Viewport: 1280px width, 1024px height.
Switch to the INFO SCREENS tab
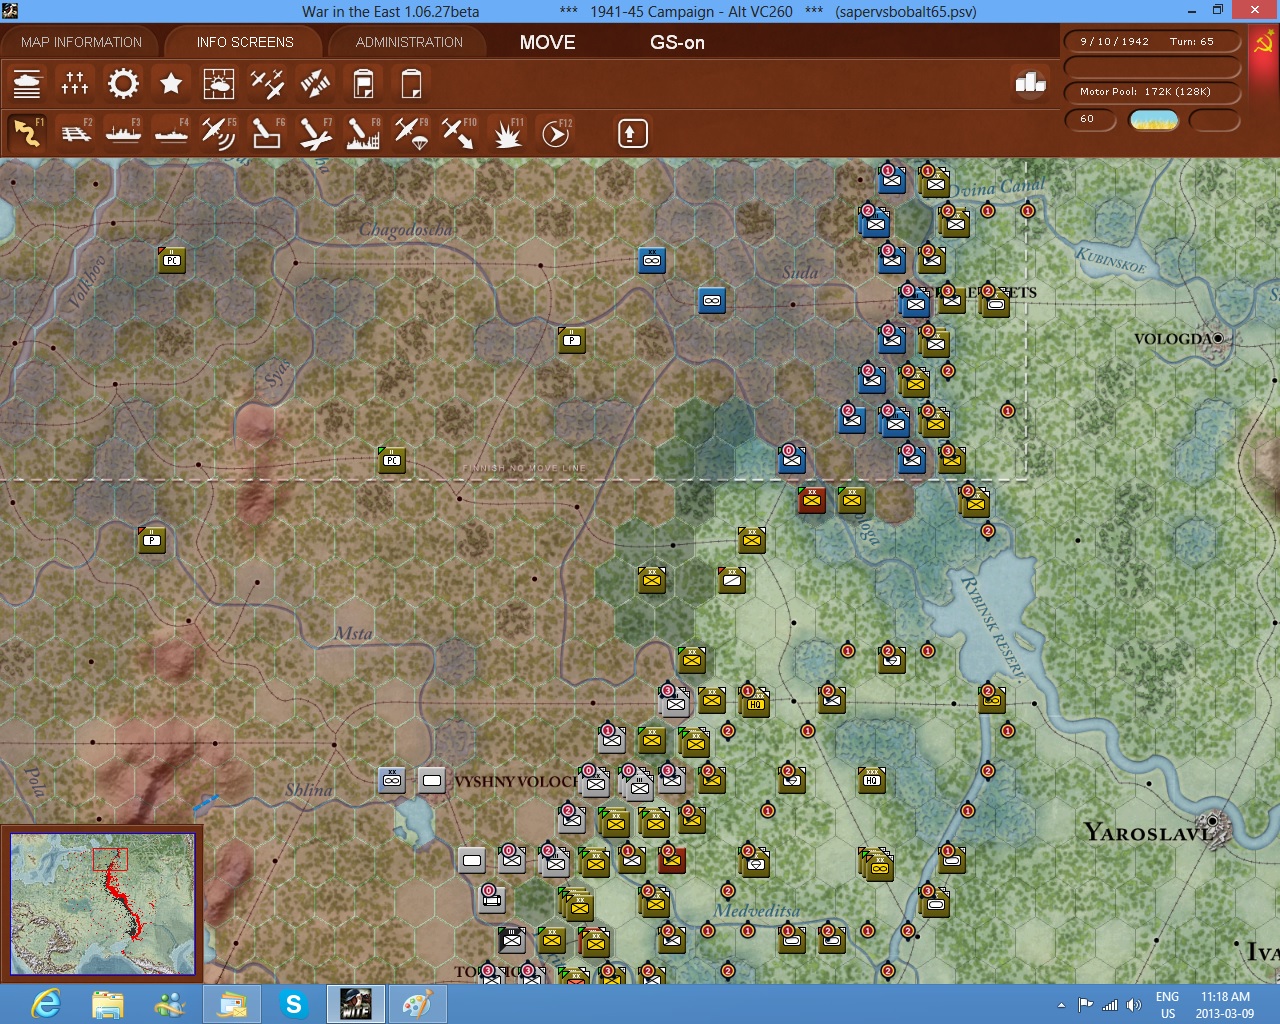[245, 42]
